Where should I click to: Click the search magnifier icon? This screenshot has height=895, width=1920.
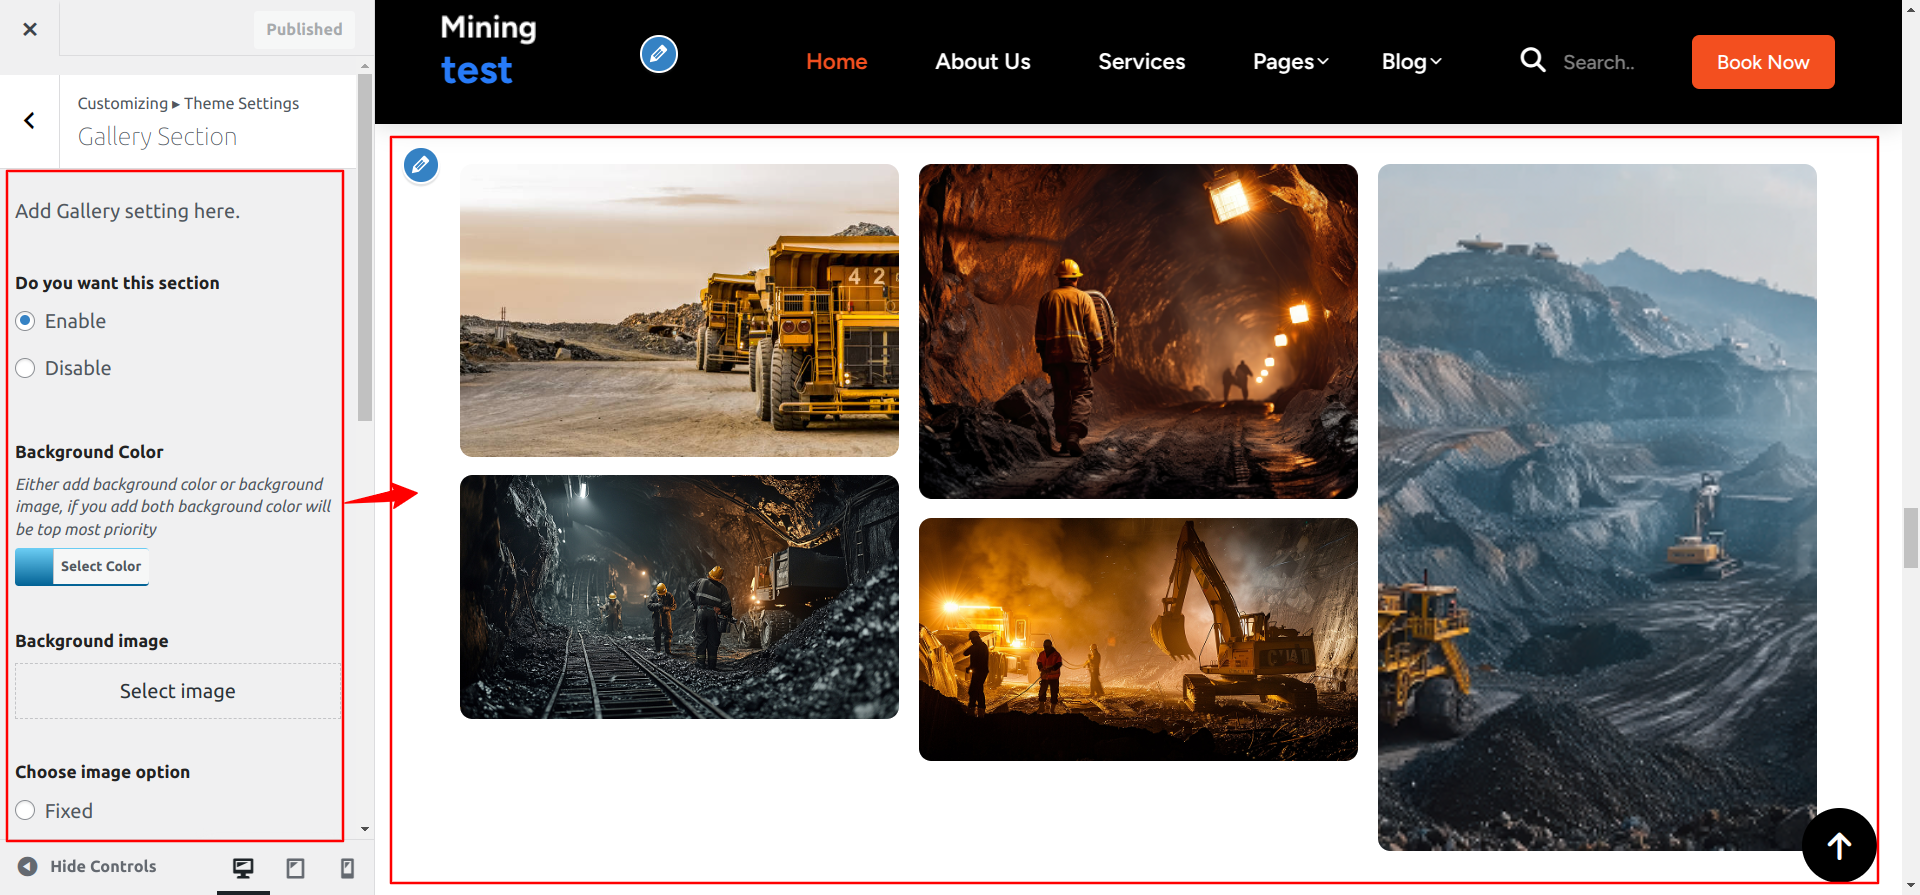point(1532,61)
